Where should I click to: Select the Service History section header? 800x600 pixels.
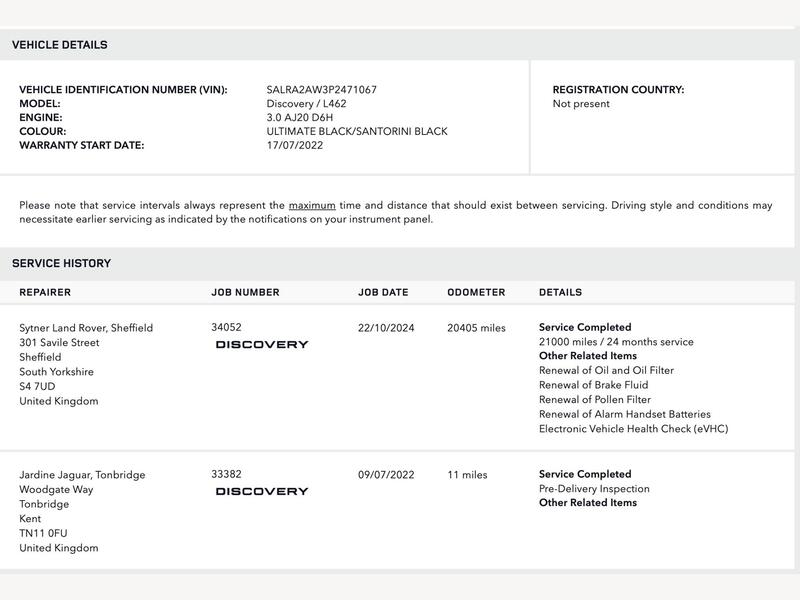[62, 264]
